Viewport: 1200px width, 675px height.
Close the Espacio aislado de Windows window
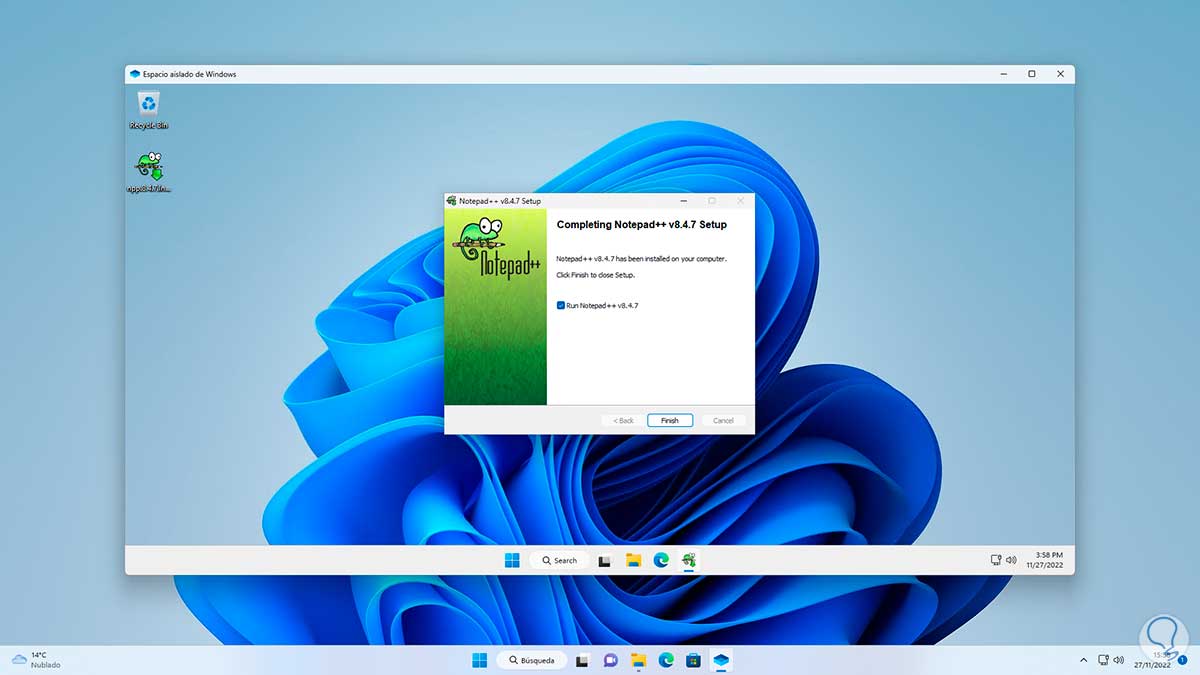[x=1060, y=74]
